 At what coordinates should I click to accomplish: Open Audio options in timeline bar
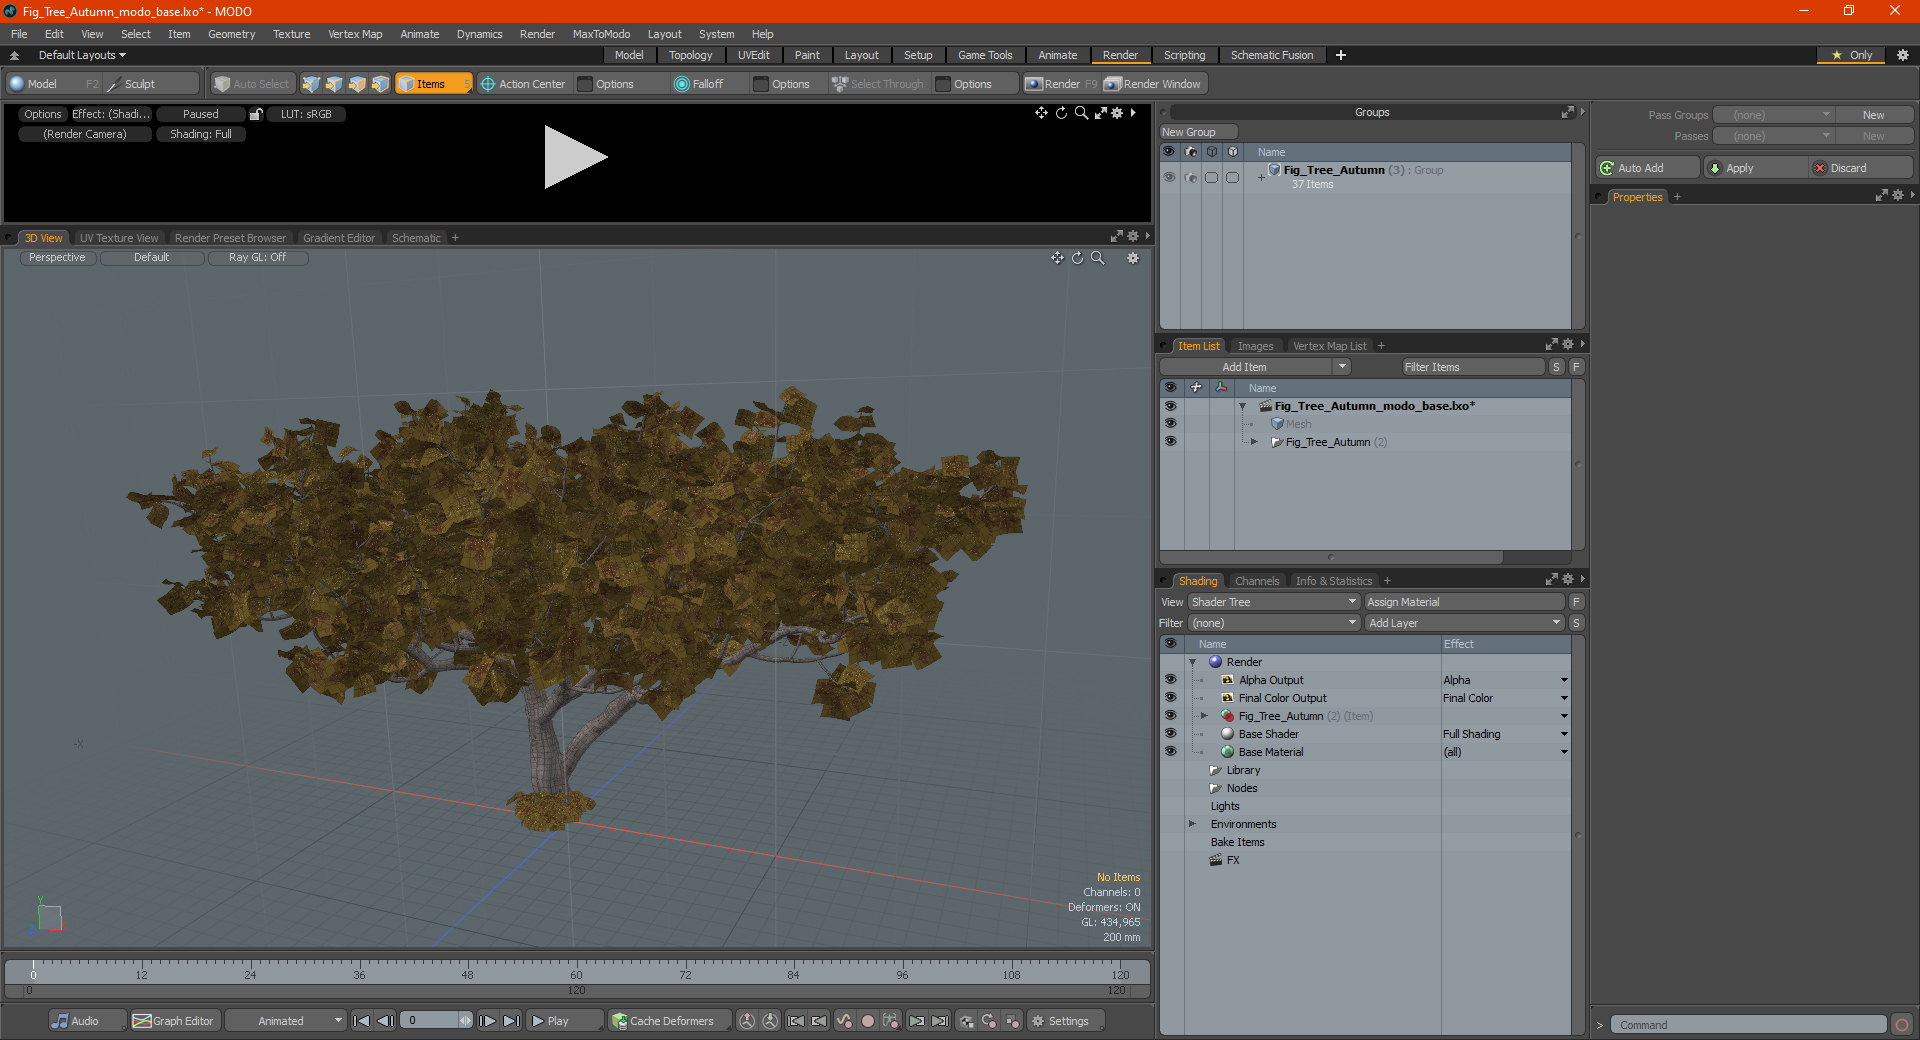(x=86, y=1021)
